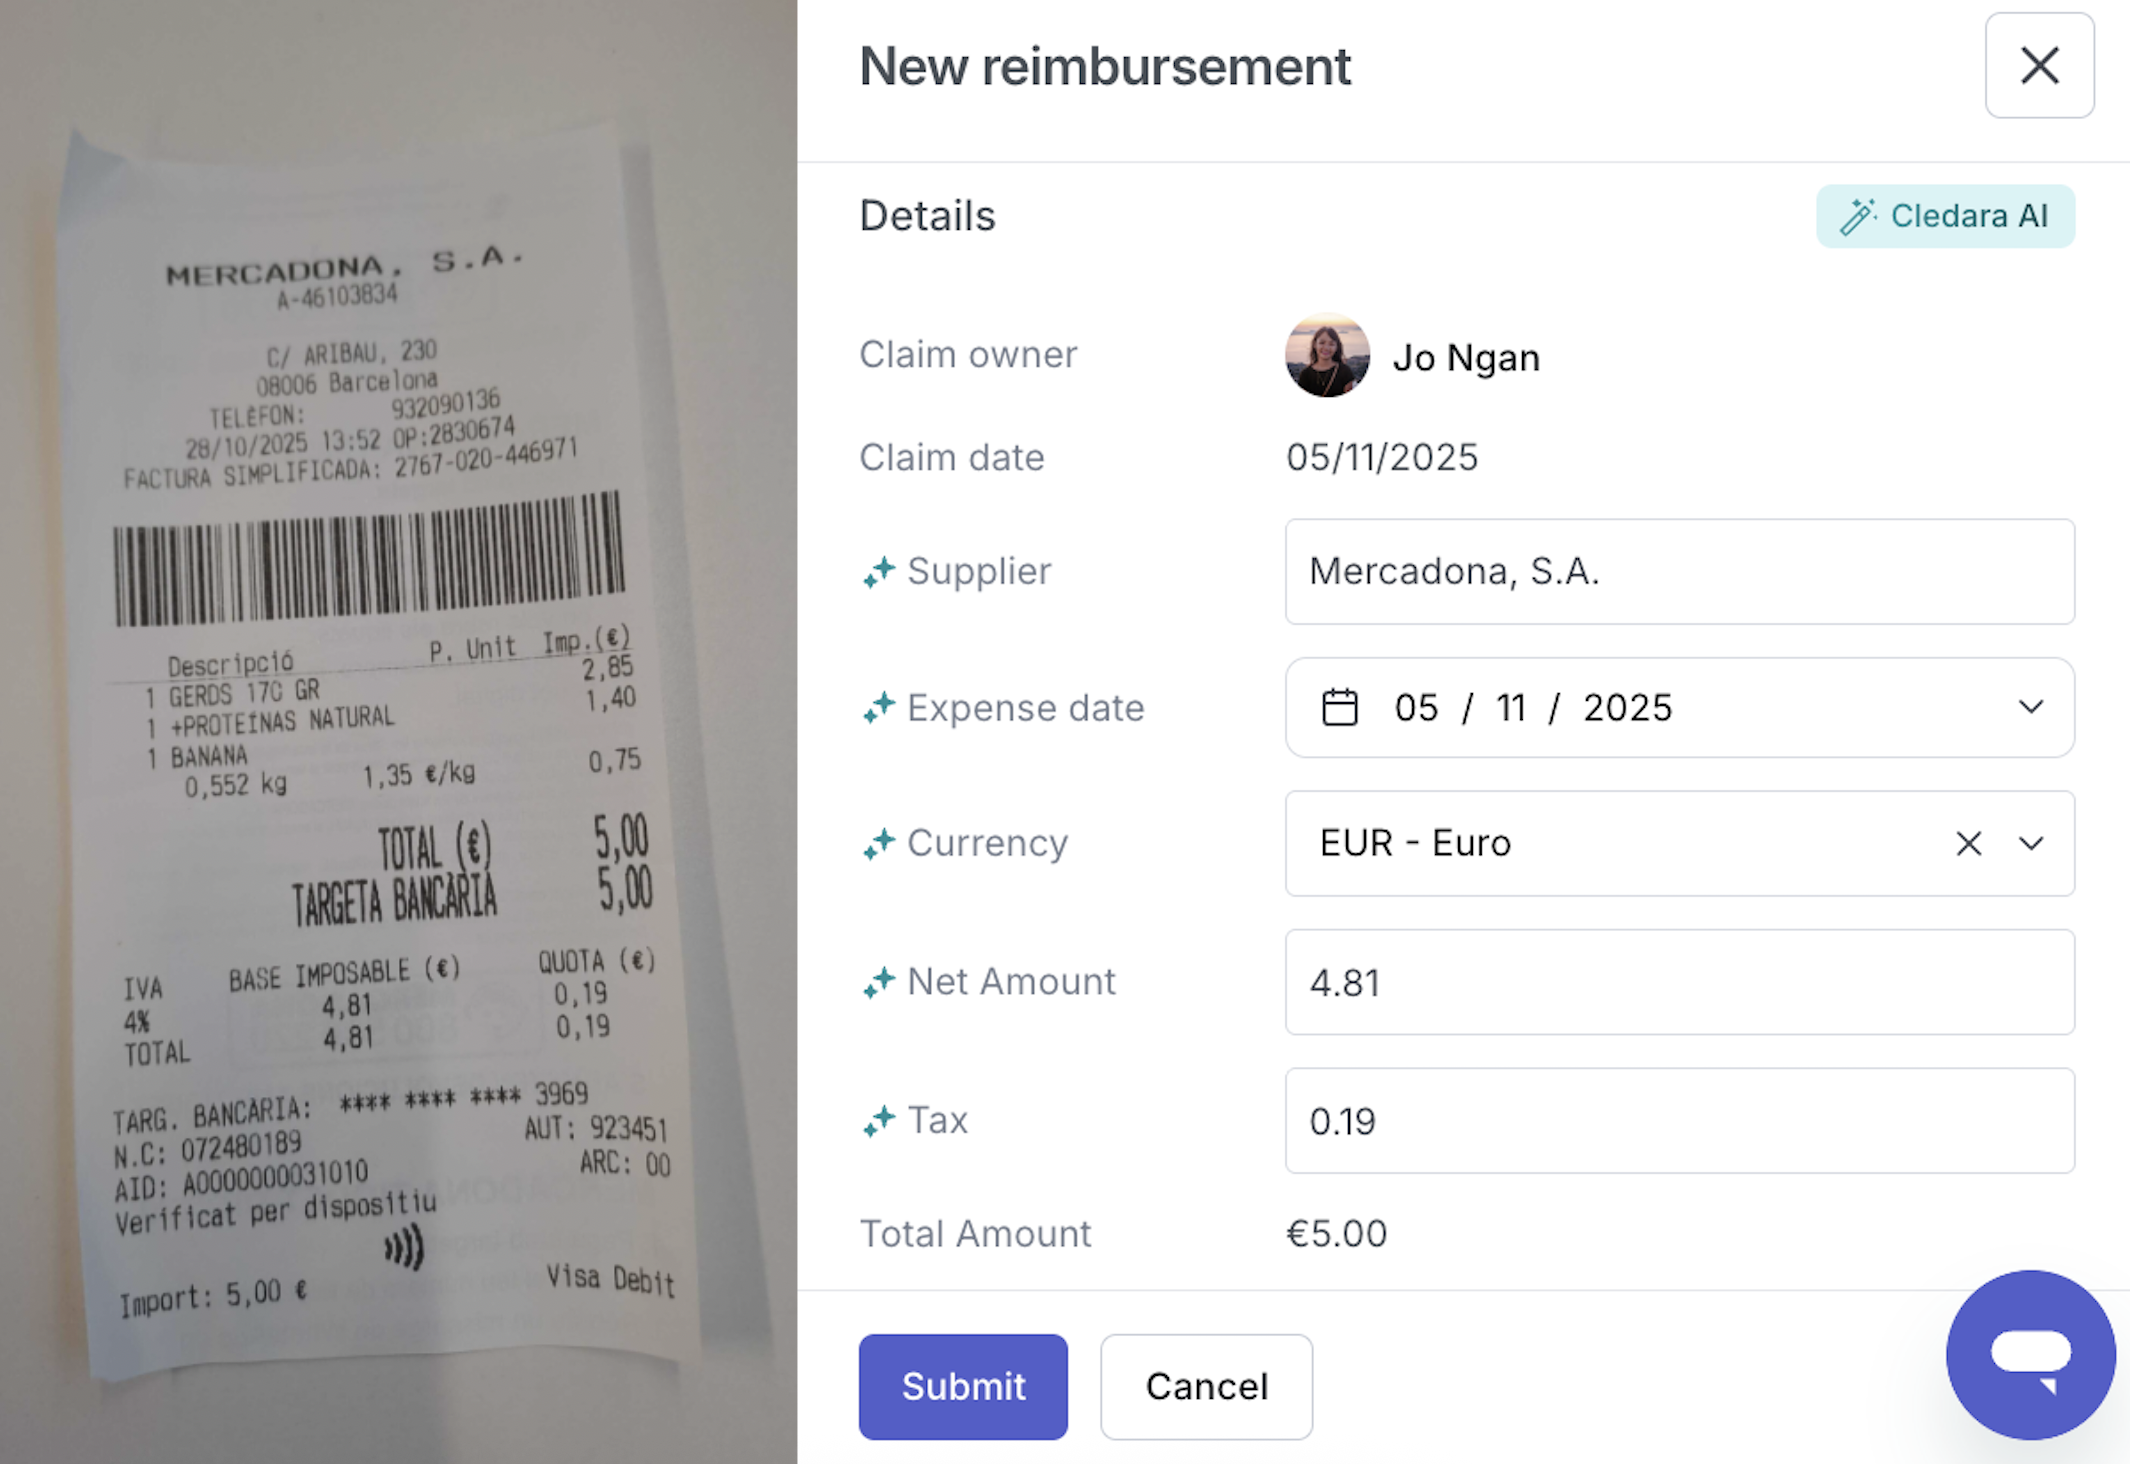The width and height of the screenshot is (2130, 1464).
Task: Close the New reimbursement dialog
Action: point(2039,66)
